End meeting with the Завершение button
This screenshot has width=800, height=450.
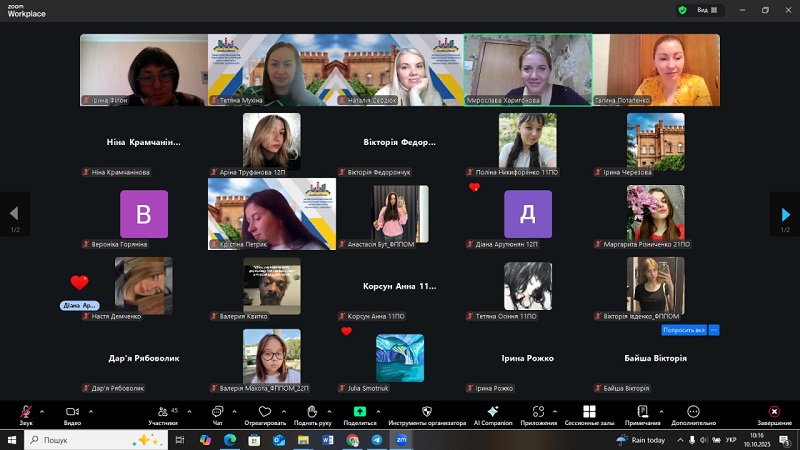pos(773,413)
